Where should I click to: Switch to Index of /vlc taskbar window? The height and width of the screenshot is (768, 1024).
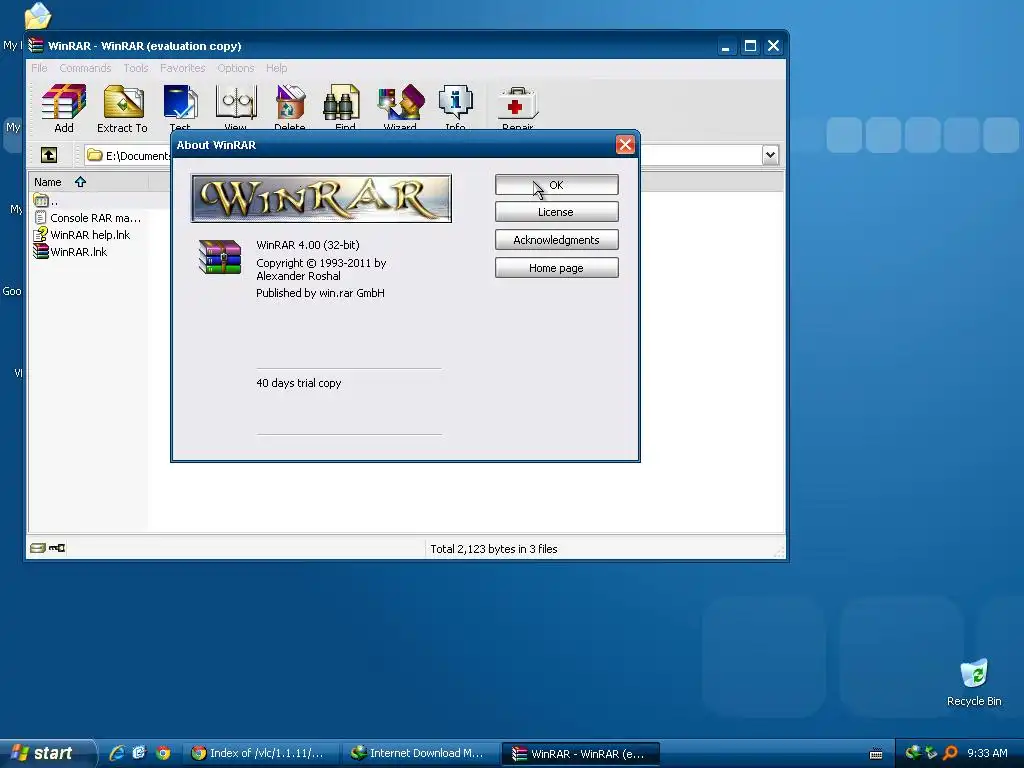point(261,753)
